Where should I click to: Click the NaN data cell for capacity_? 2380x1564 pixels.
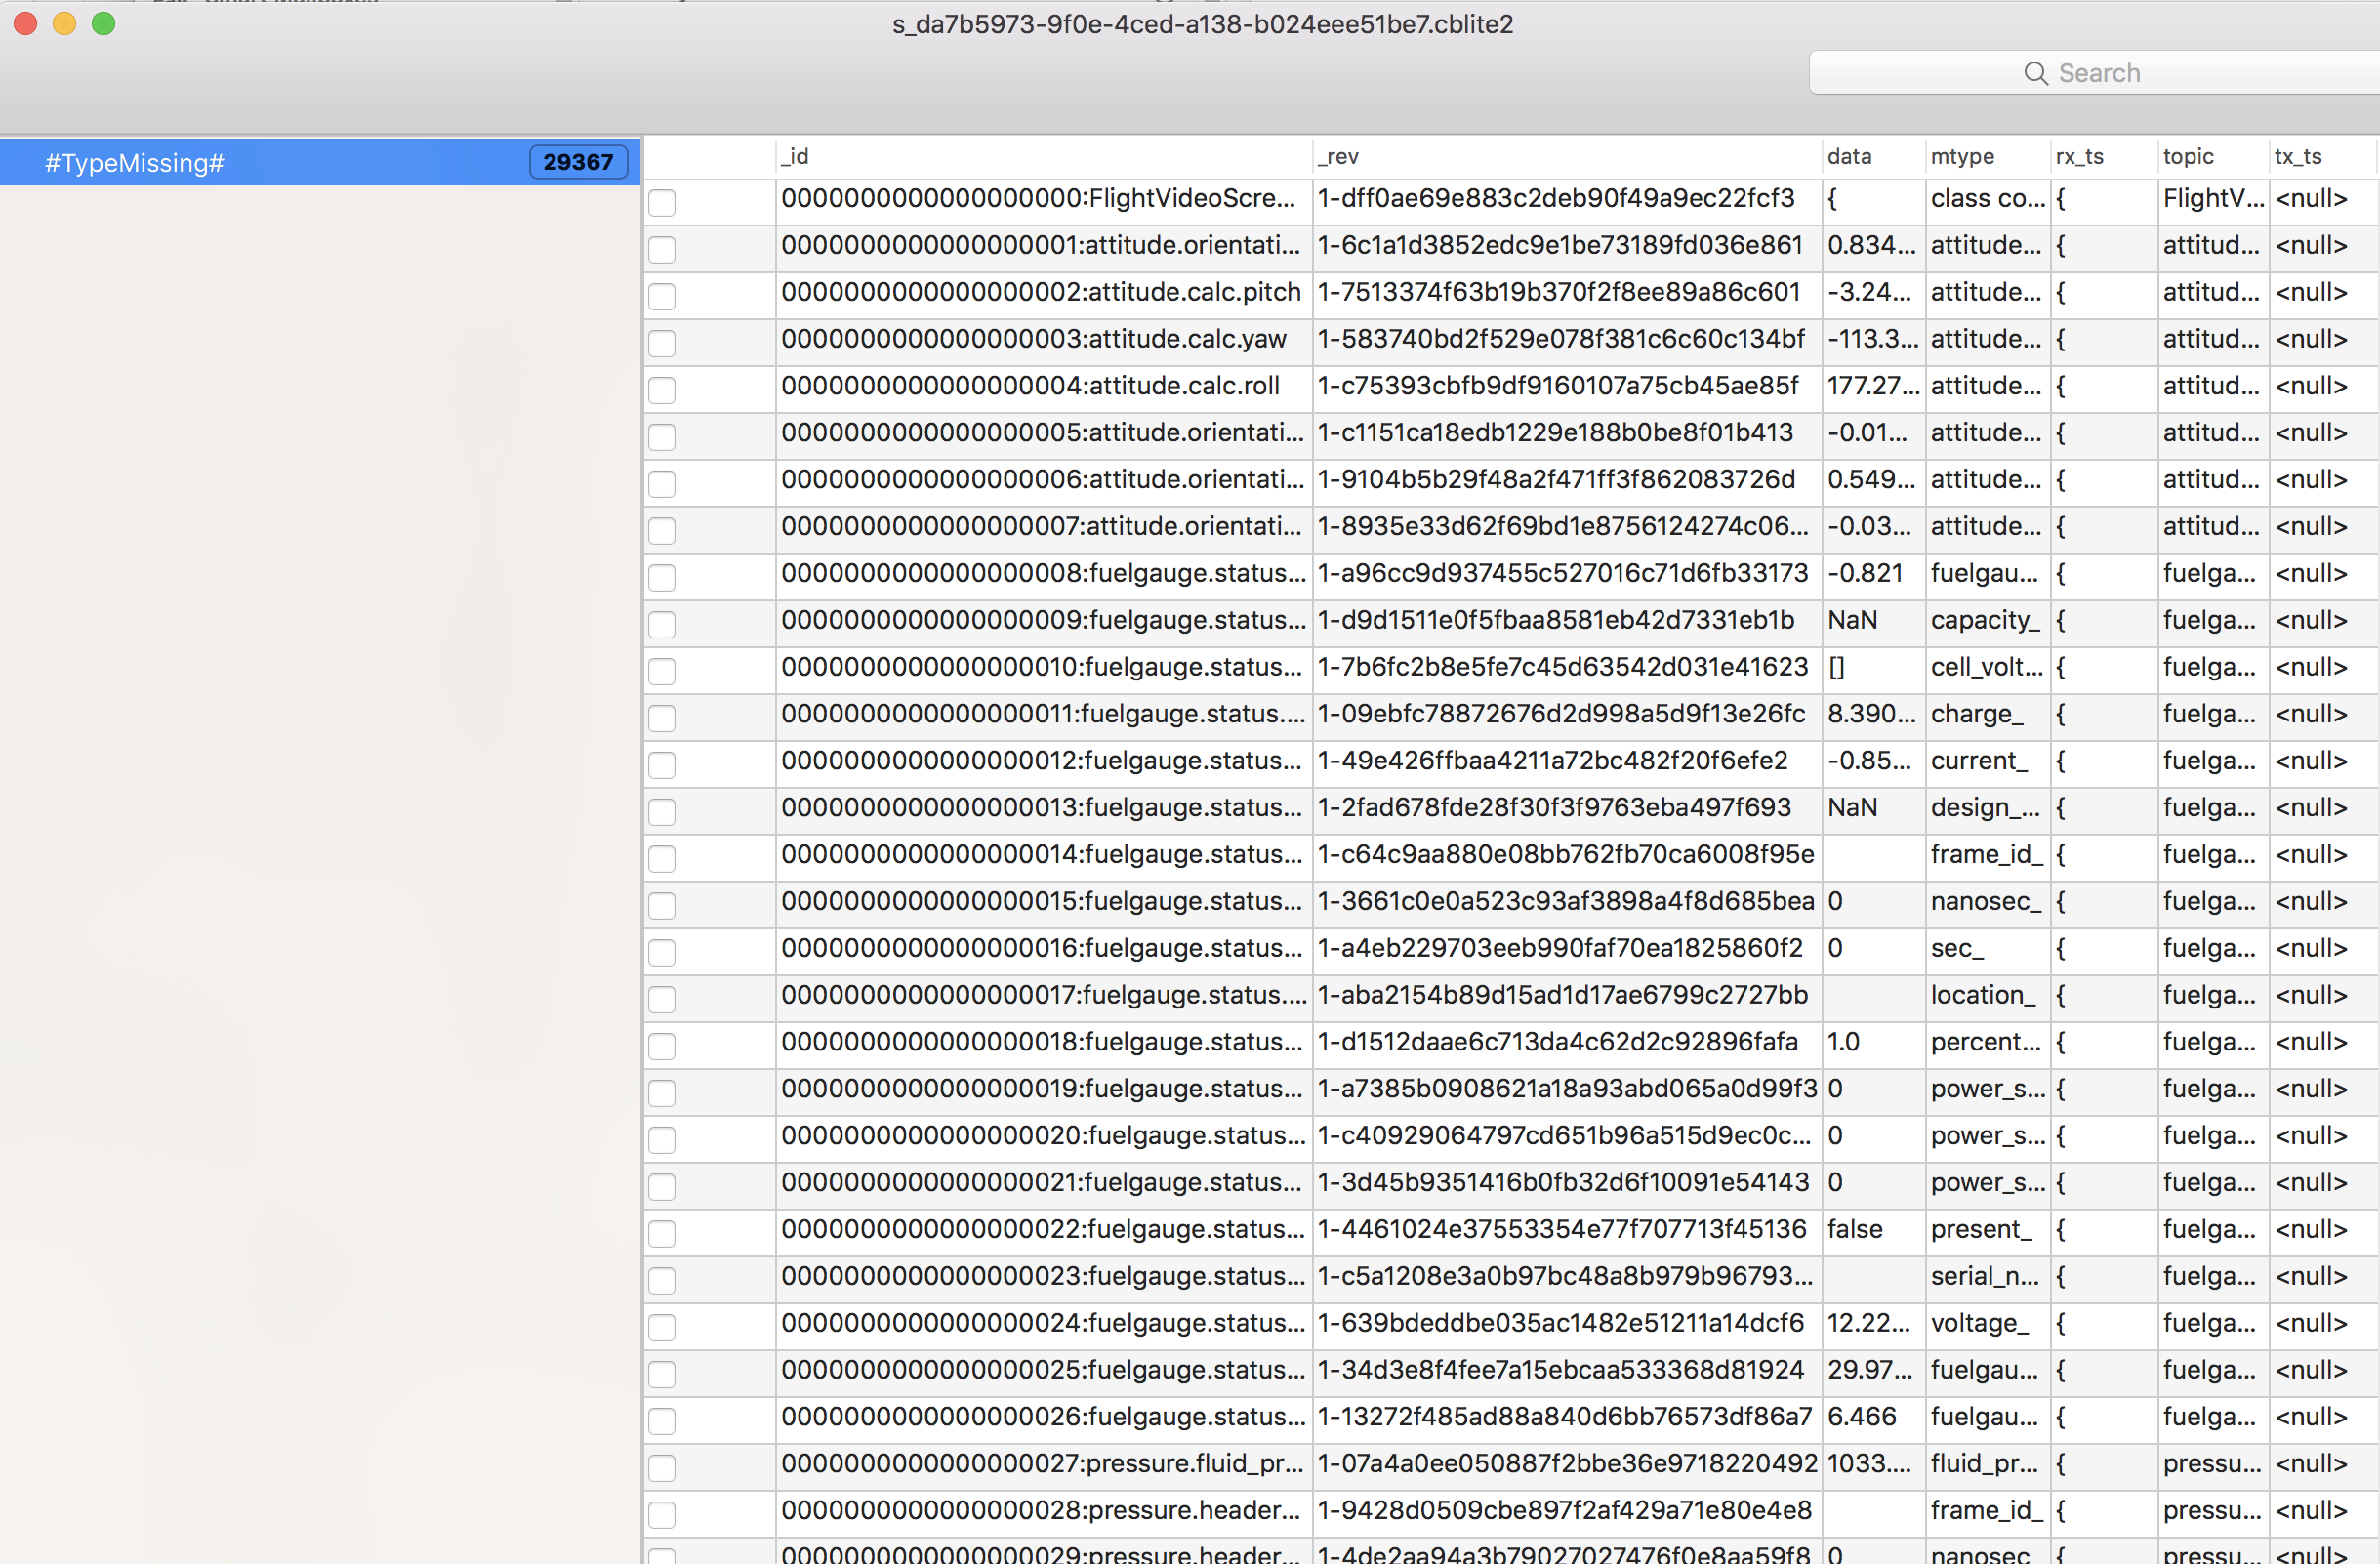[1852, 620]
